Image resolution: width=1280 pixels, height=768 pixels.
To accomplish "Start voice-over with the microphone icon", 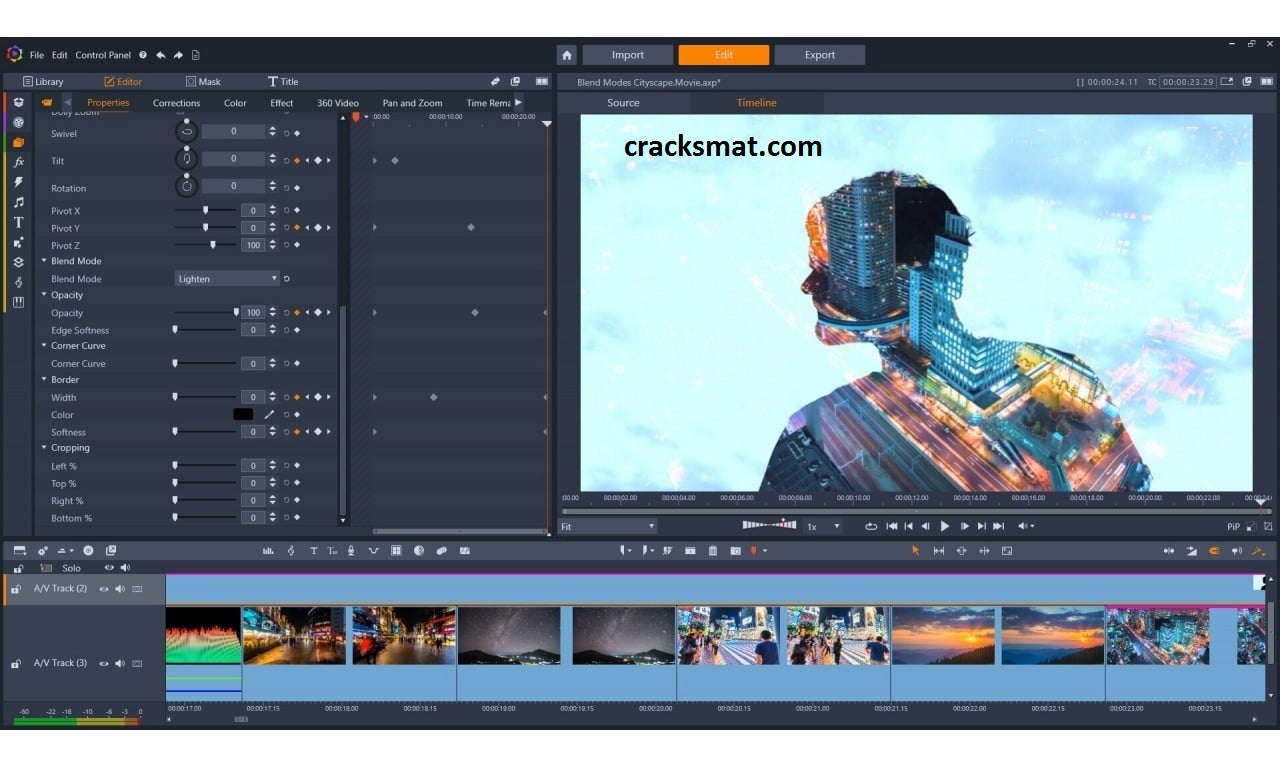I will [353, 550].
